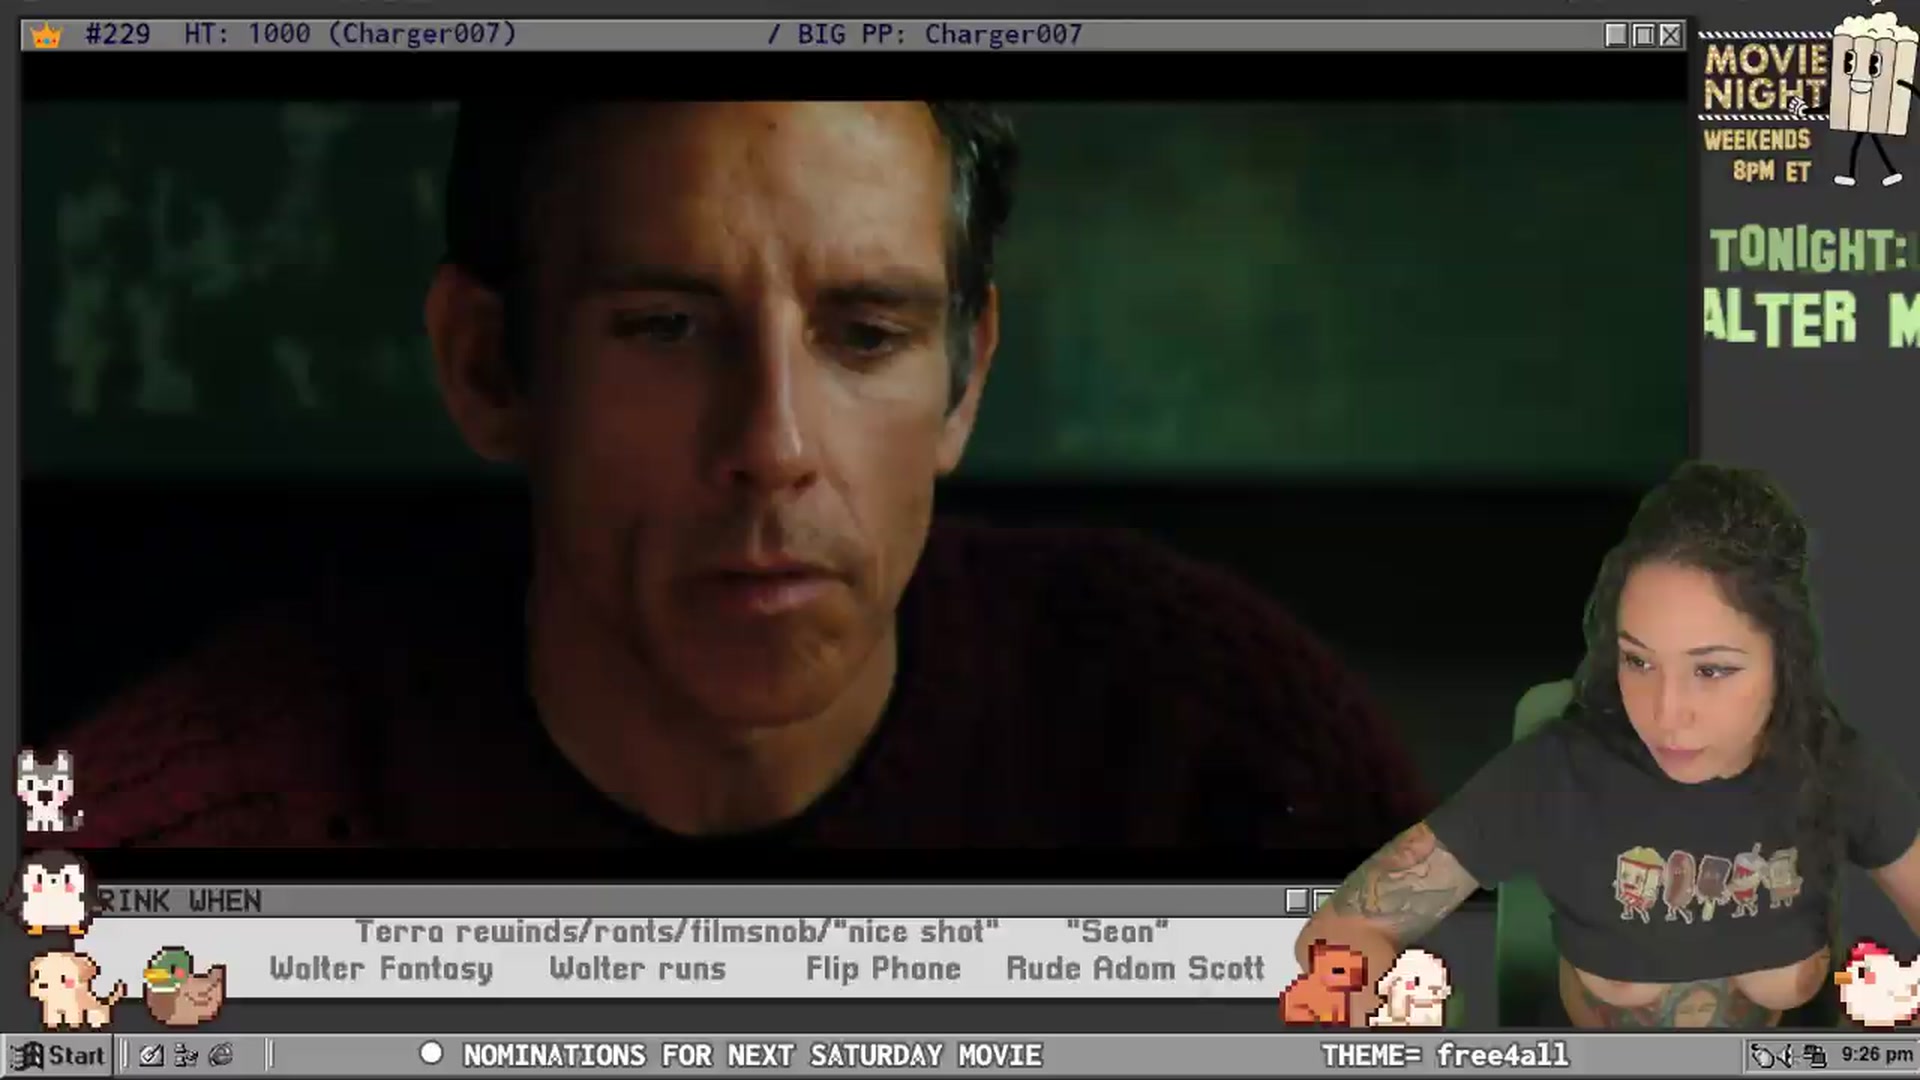The height and width of the screenshot is (1080, 1920).
Task: Check the 9:26 pm clock
Action: pyautogui.click(x=1877, y=1054)
